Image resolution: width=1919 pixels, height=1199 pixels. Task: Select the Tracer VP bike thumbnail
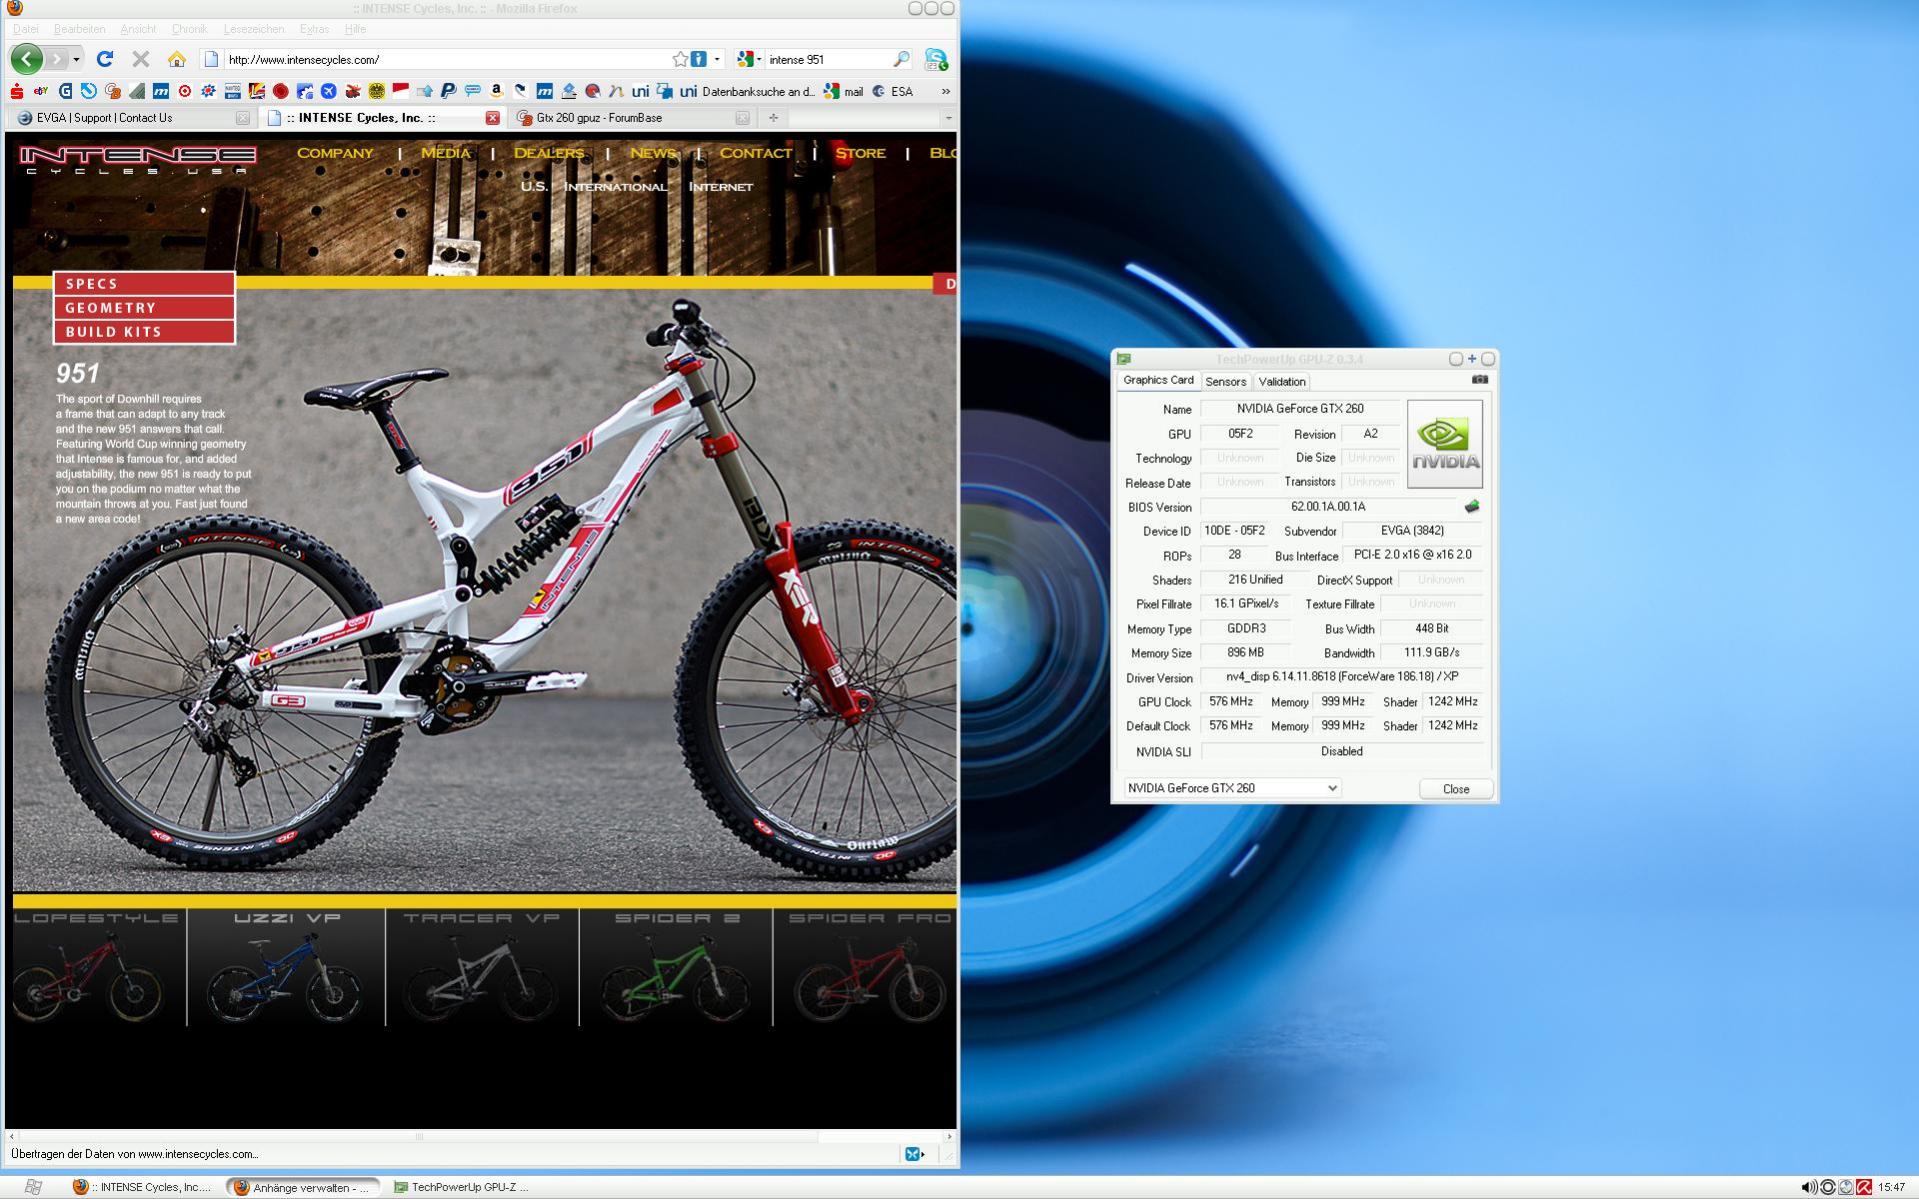click(482, 967)
